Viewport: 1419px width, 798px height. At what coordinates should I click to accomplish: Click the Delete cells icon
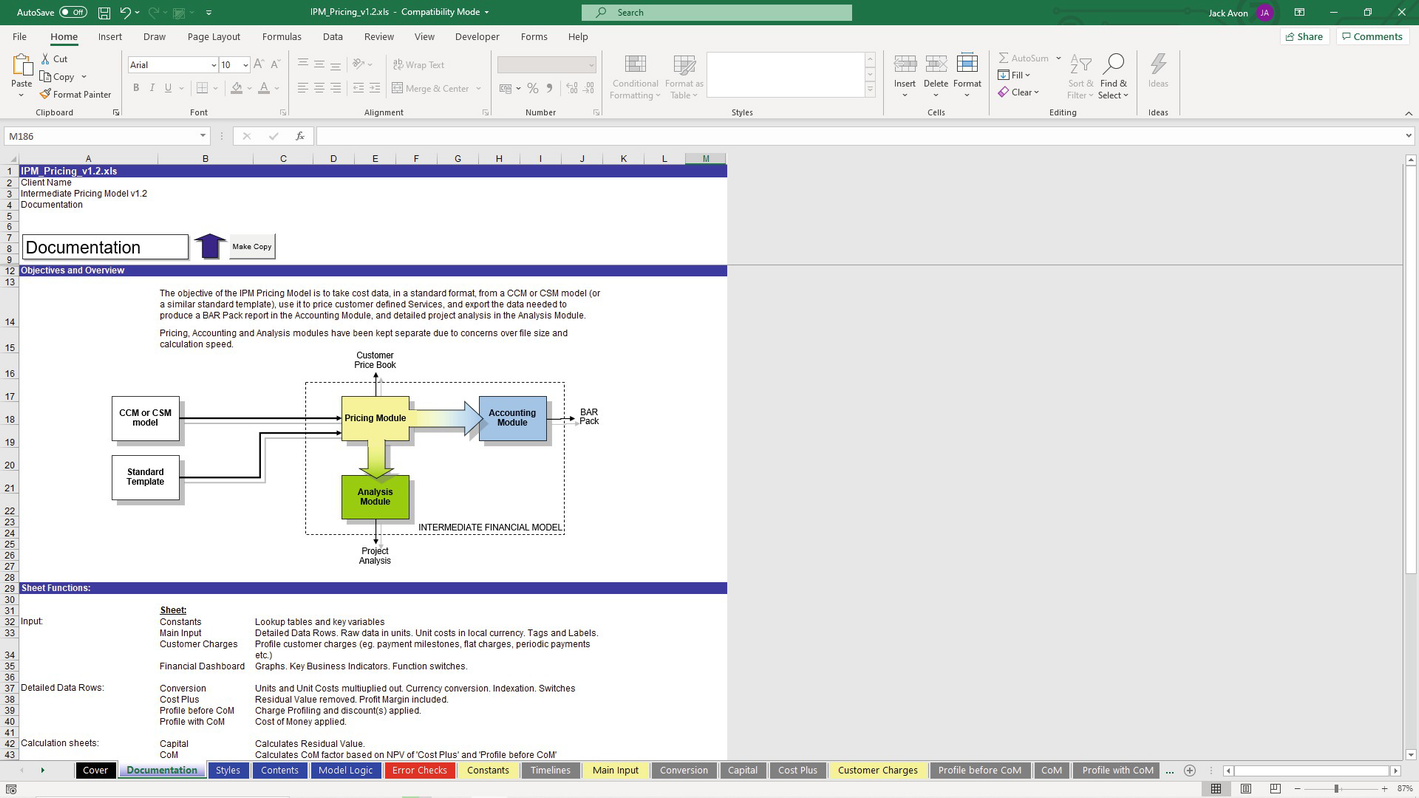(936, 65)
